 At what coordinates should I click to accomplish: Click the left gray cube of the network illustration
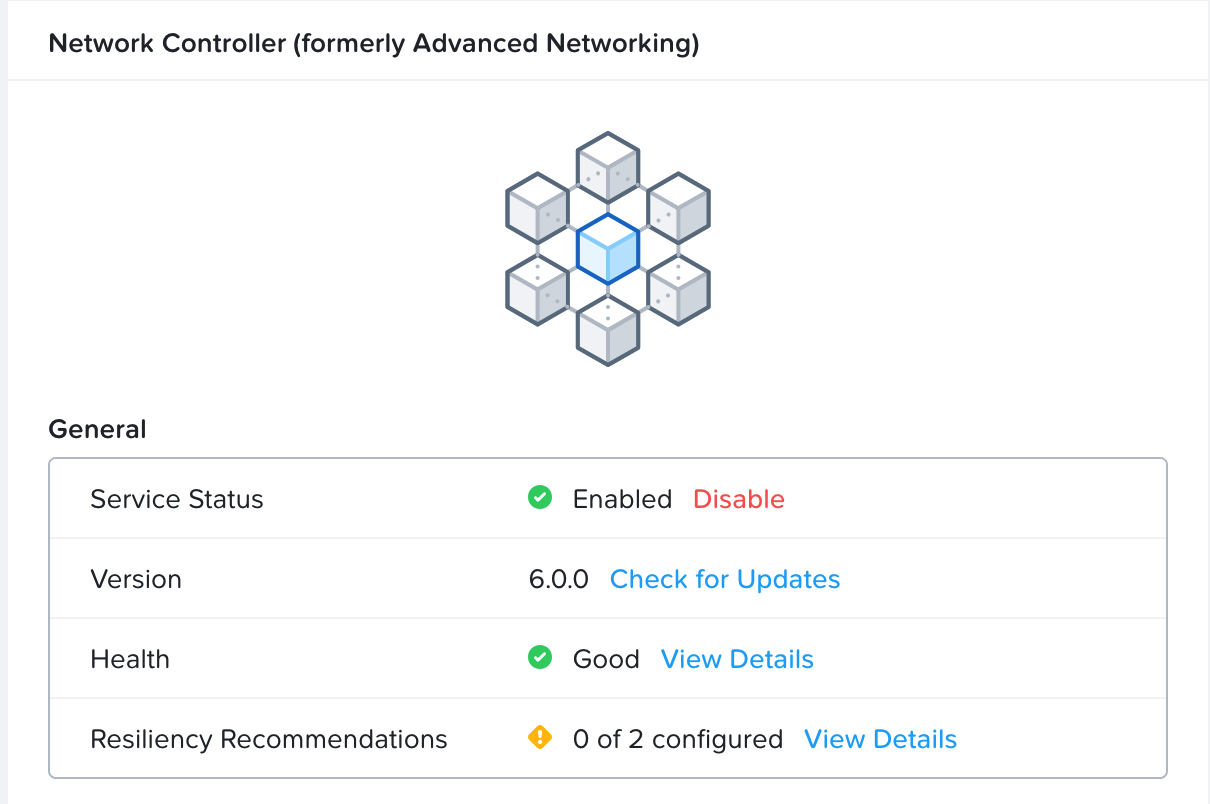tap(537, 207)
